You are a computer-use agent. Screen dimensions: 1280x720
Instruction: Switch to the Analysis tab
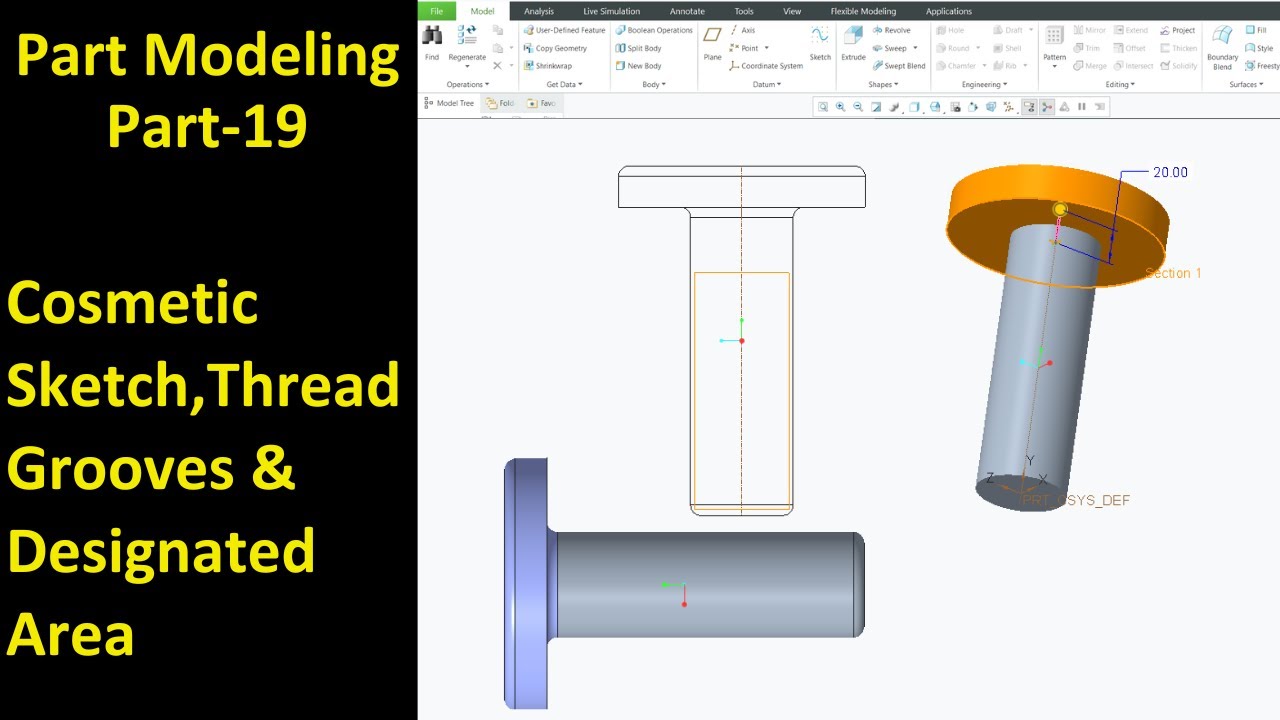(x=538, y=11)
